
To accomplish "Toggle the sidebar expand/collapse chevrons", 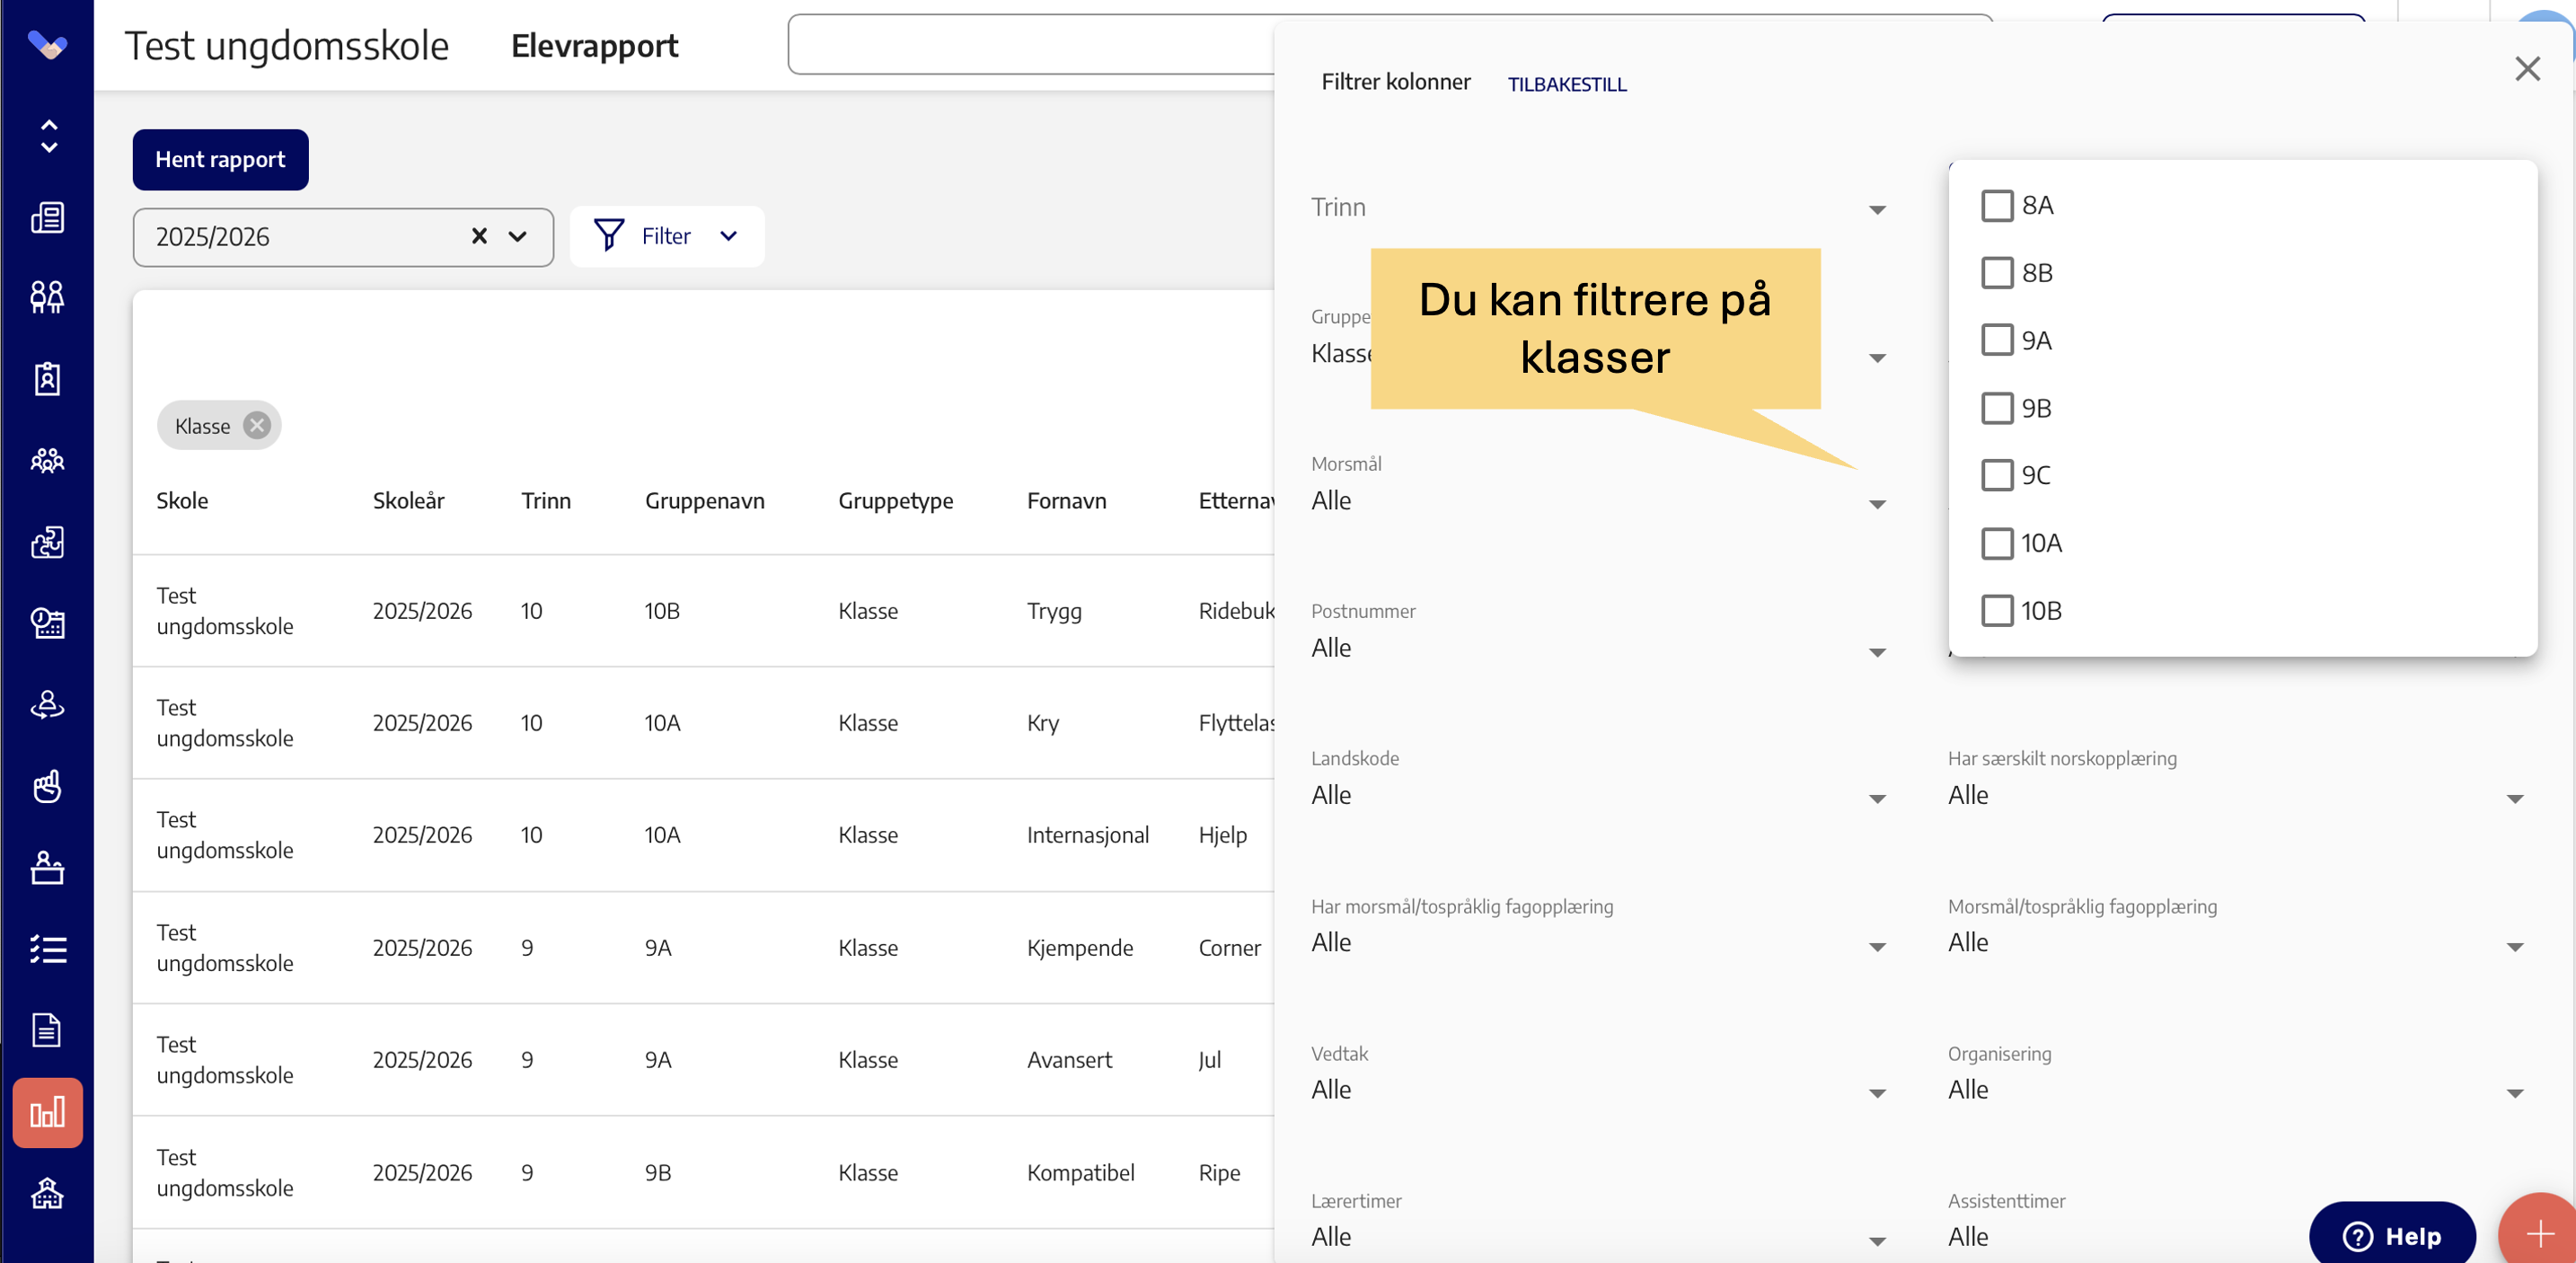I will tap(48, 136).
